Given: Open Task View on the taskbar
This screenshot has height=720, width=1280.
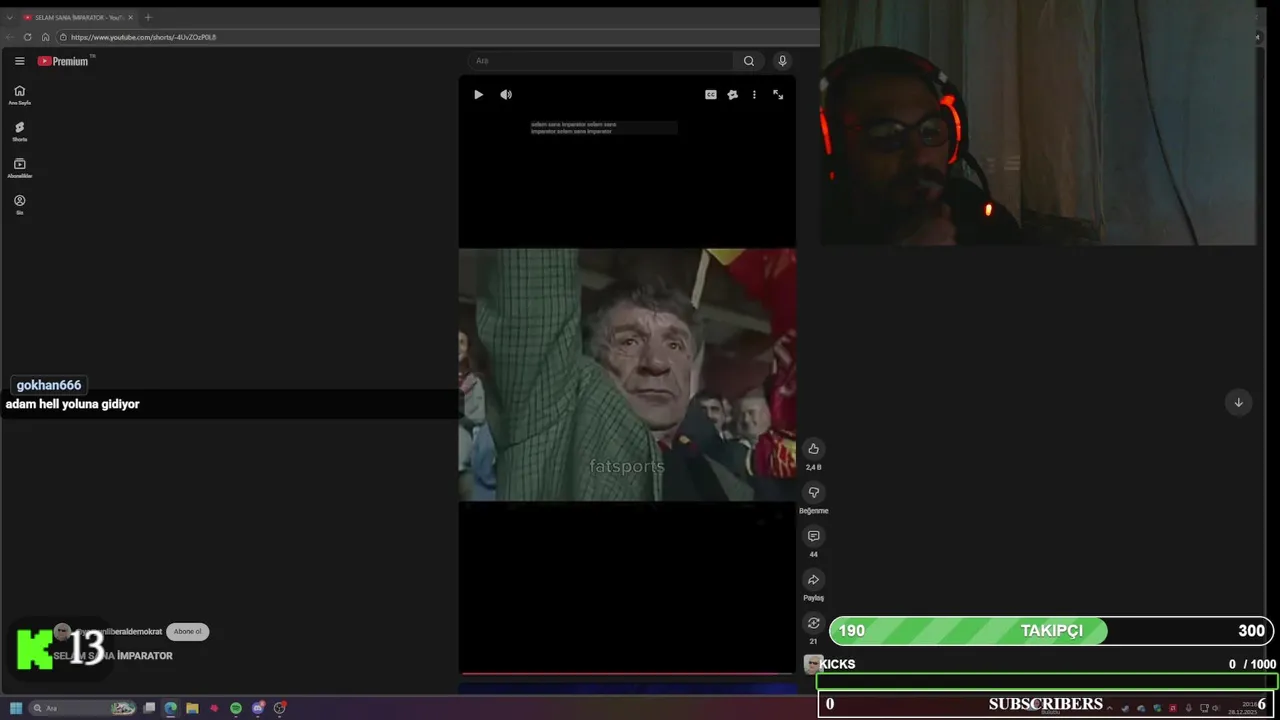Looking at the screenshot, I should pos(149,708).
